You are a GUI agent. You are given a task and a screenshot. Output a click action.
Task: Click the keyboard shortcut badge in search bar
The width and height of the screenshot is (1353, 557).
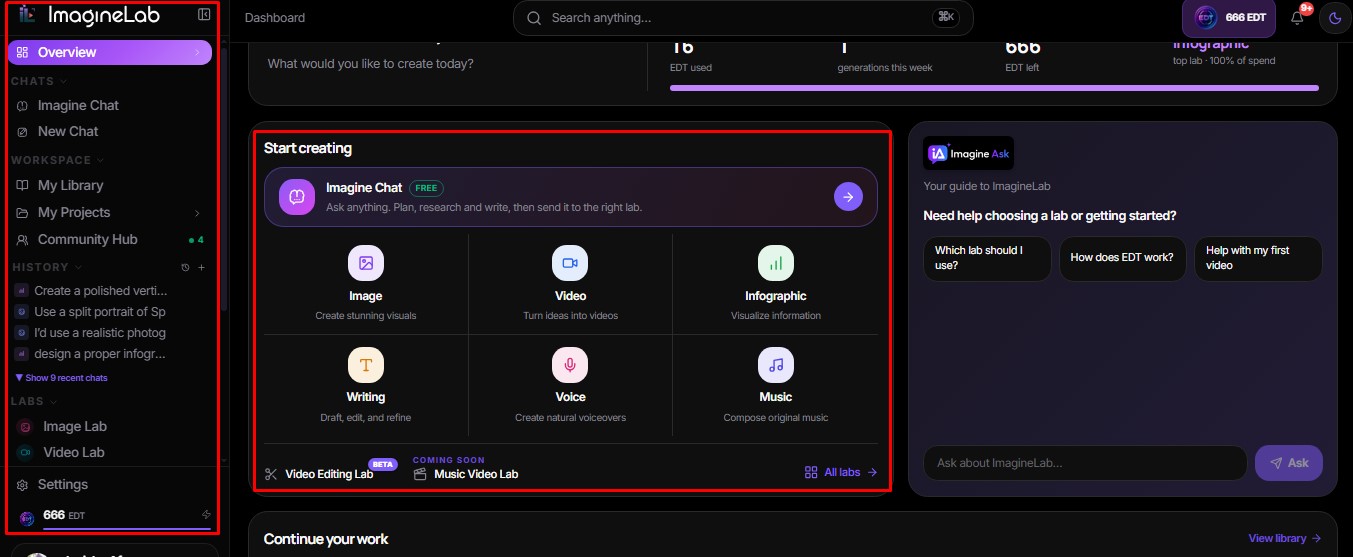click(x=945, y=17)
